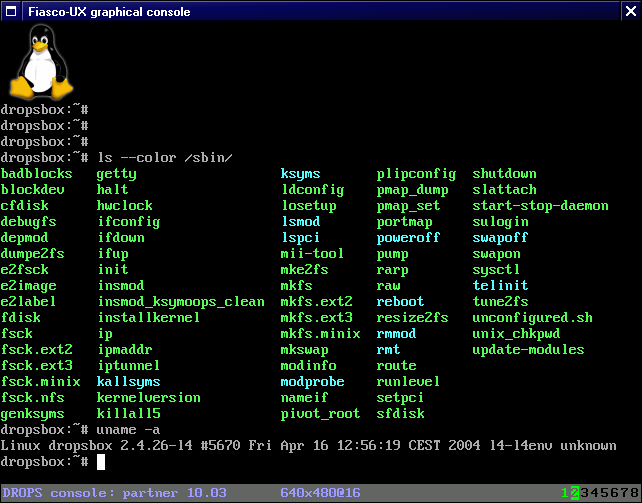Click the cursor block at the prompt
The width and height of the screenshot is (642, 503).
[101, 461]
